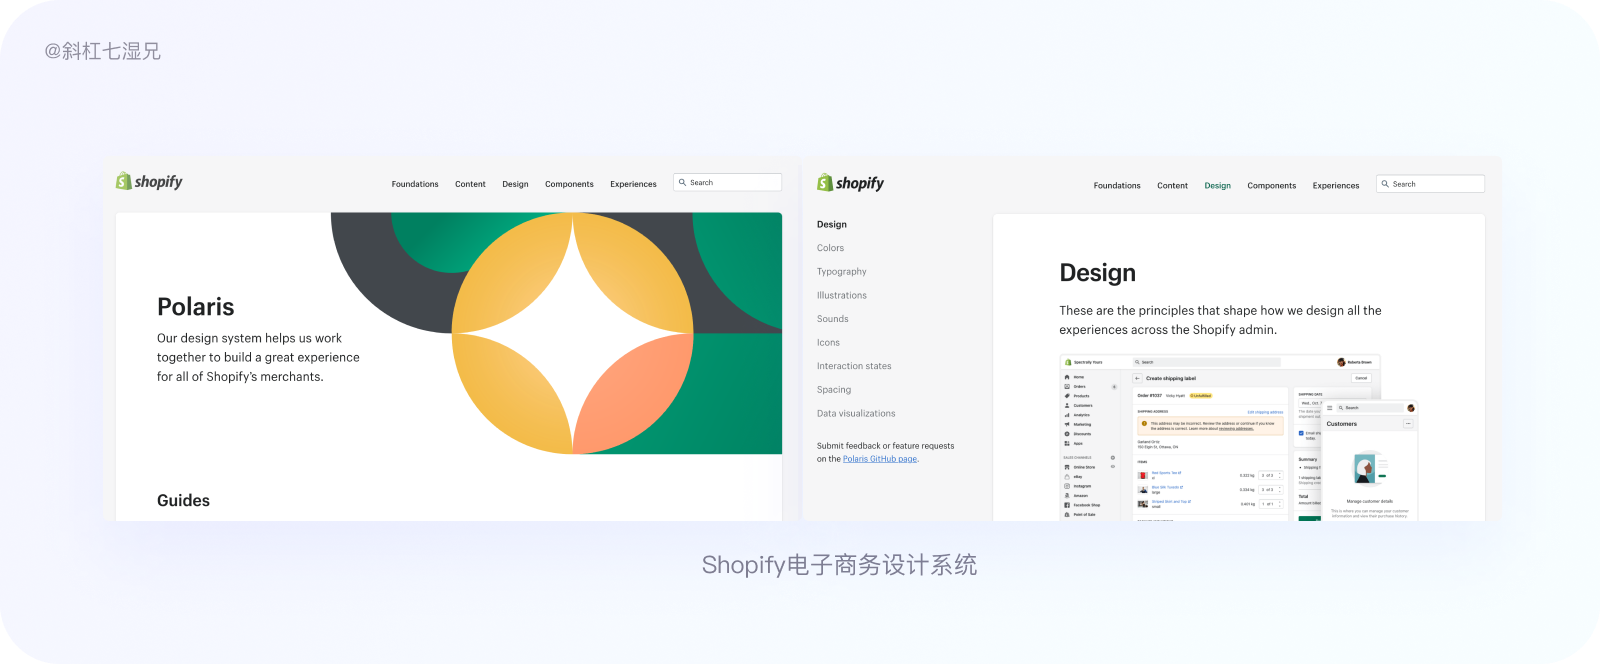The width and height of the screenshot is (1600, 664).
Task: Open Components in the Design page nav
Action: click(1272, 186)
